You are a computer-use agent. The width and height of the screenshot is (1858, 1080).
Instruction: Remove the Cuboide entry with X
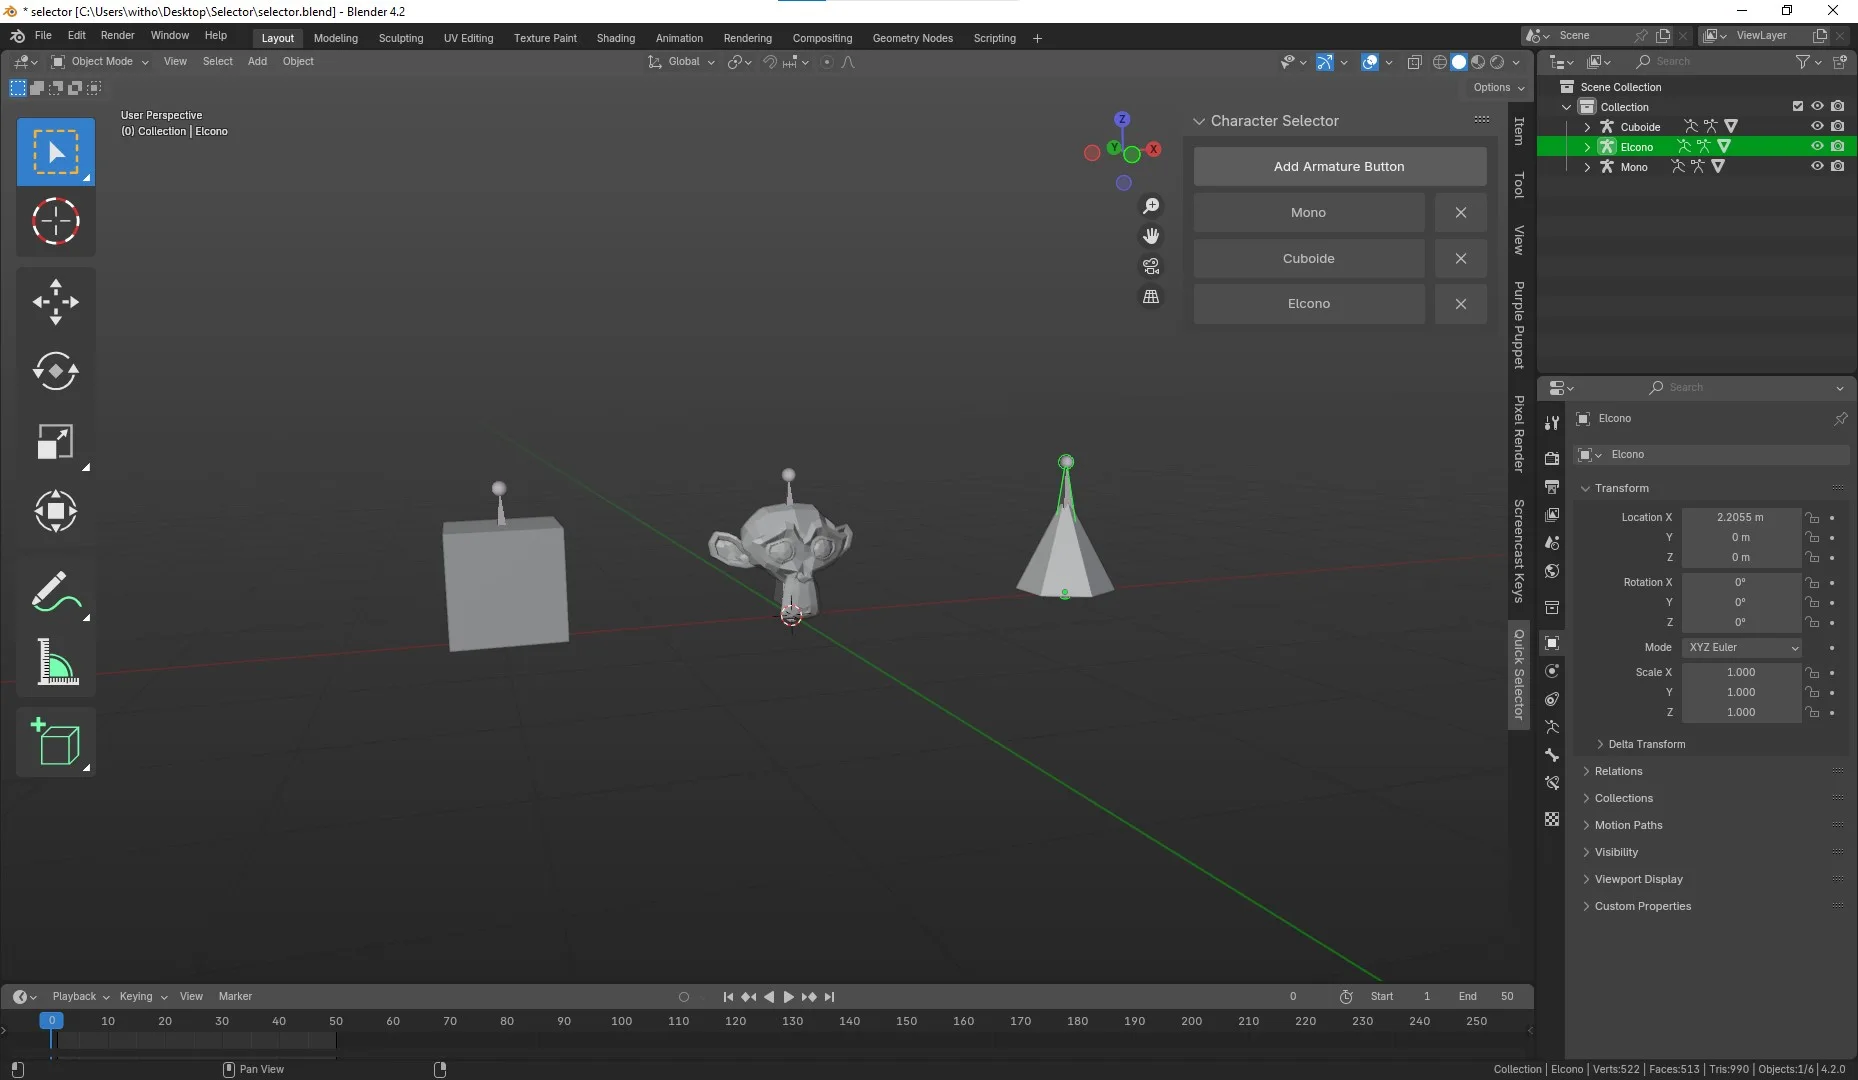[1461, 258]
